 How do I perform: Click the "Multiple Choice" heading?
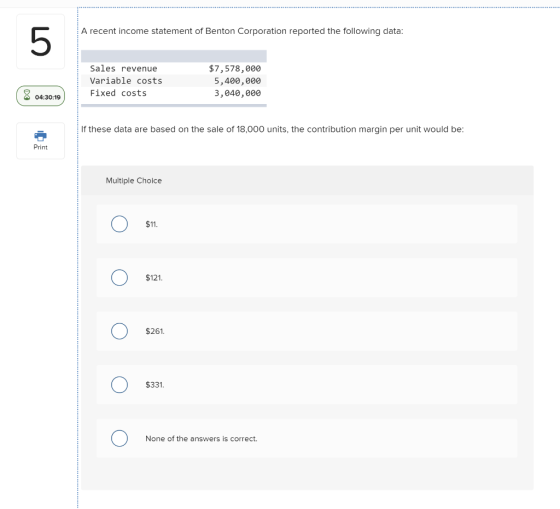pyautogui.click(x=134, y=180)
